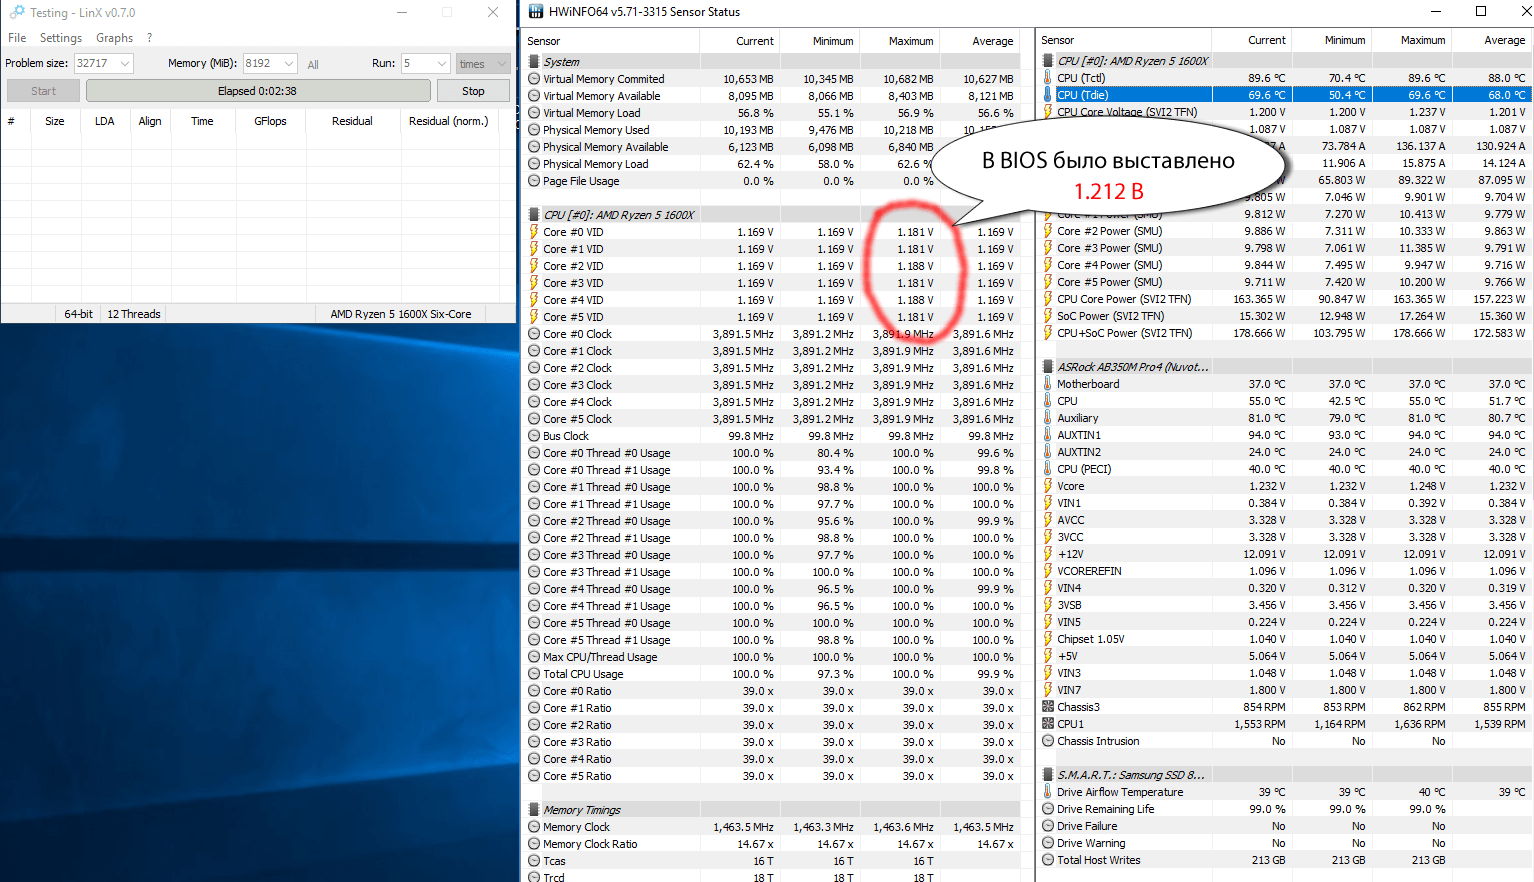Click the thermometer icon beside Motherboard

(1048, 384)
